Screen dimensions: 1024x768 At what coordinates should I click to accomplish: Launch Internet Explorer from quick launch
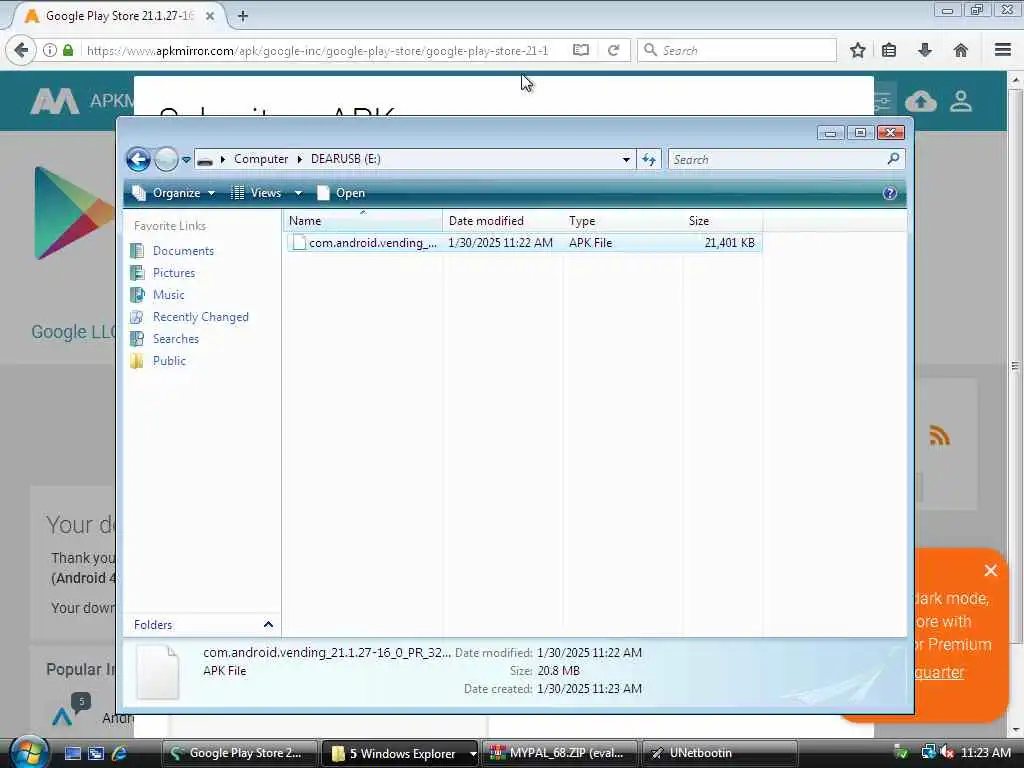coord(120,753)
